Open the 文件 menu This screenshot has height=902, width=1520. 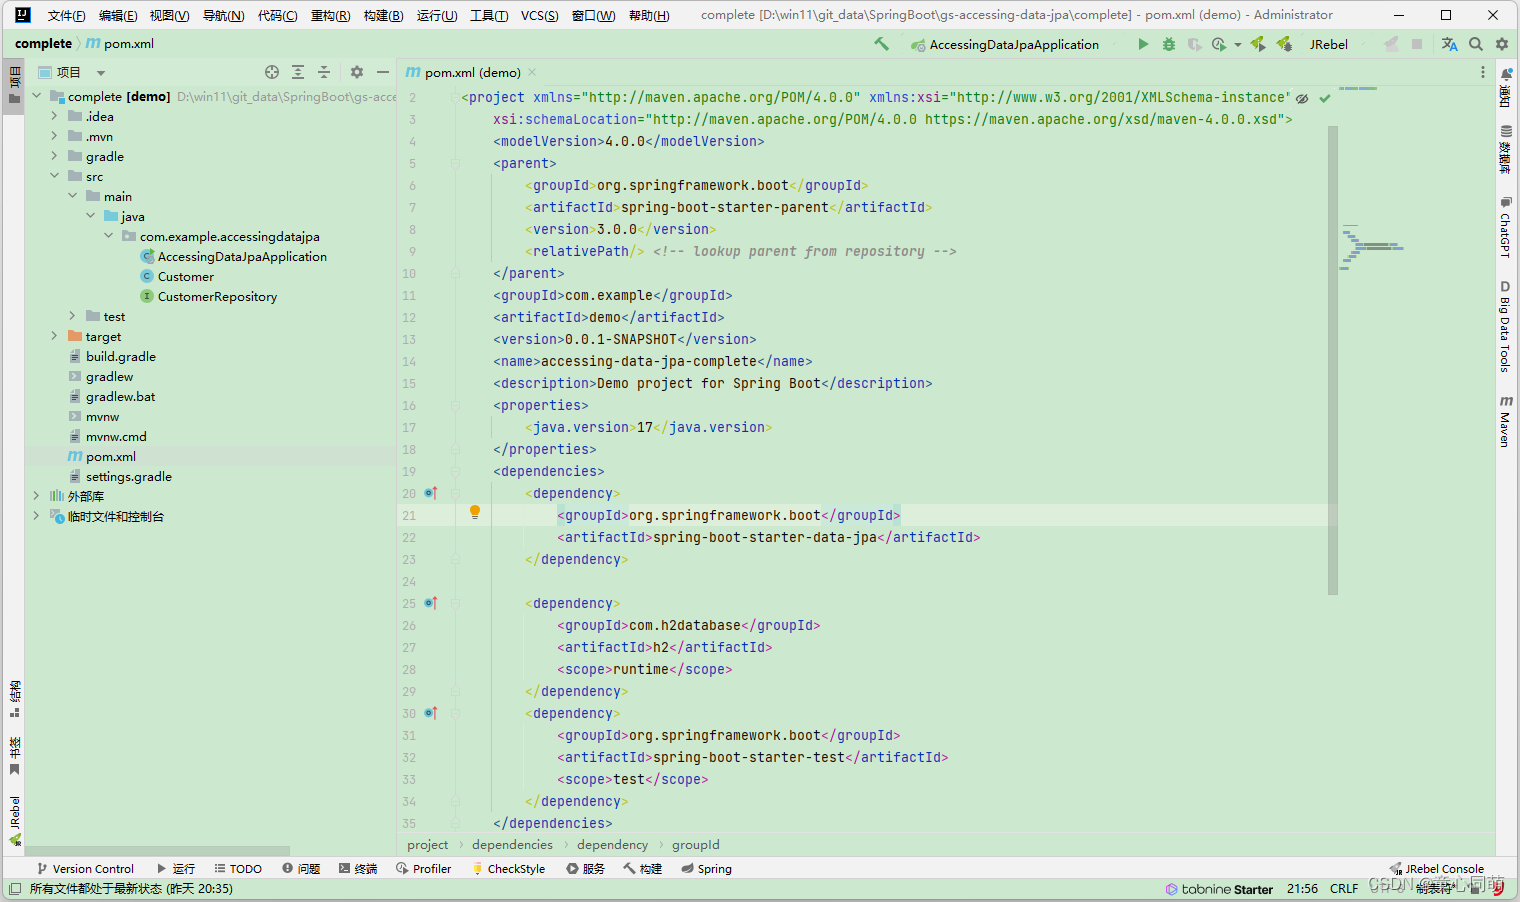tap(65, 15)
